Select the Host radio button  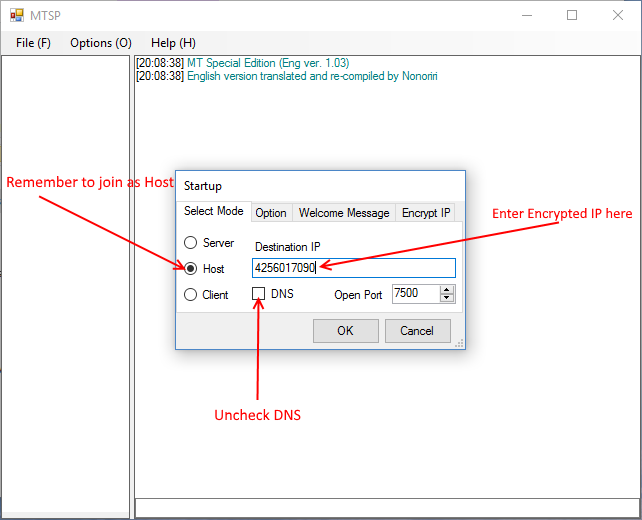coord(190,269)
